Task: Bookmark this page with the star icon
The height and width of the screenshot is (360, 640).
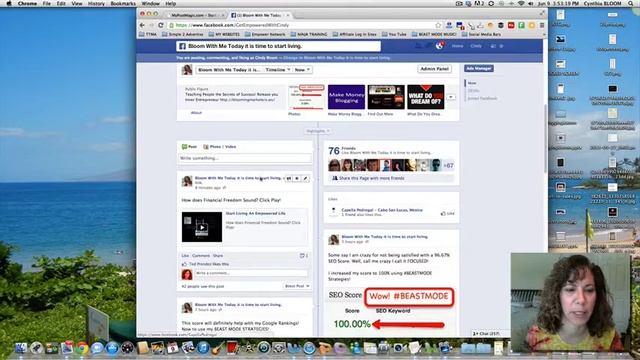Action: (x=438, y=25)
